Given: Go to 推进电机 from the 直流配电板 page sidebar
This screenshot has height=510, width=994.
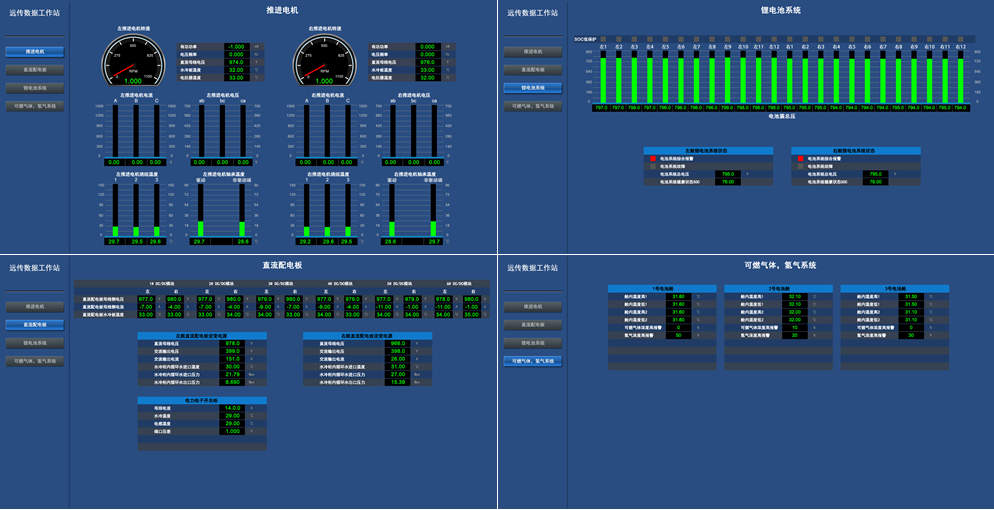Looking at the screenshot, I should point(34,307).
